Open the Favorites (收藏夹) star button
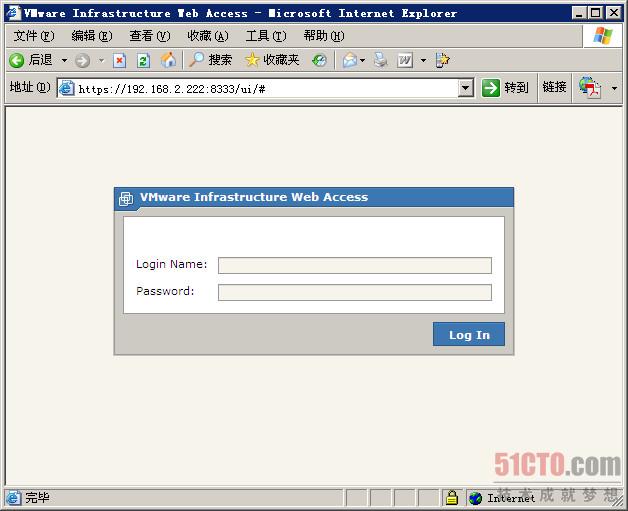 click(x=272, y=60)
